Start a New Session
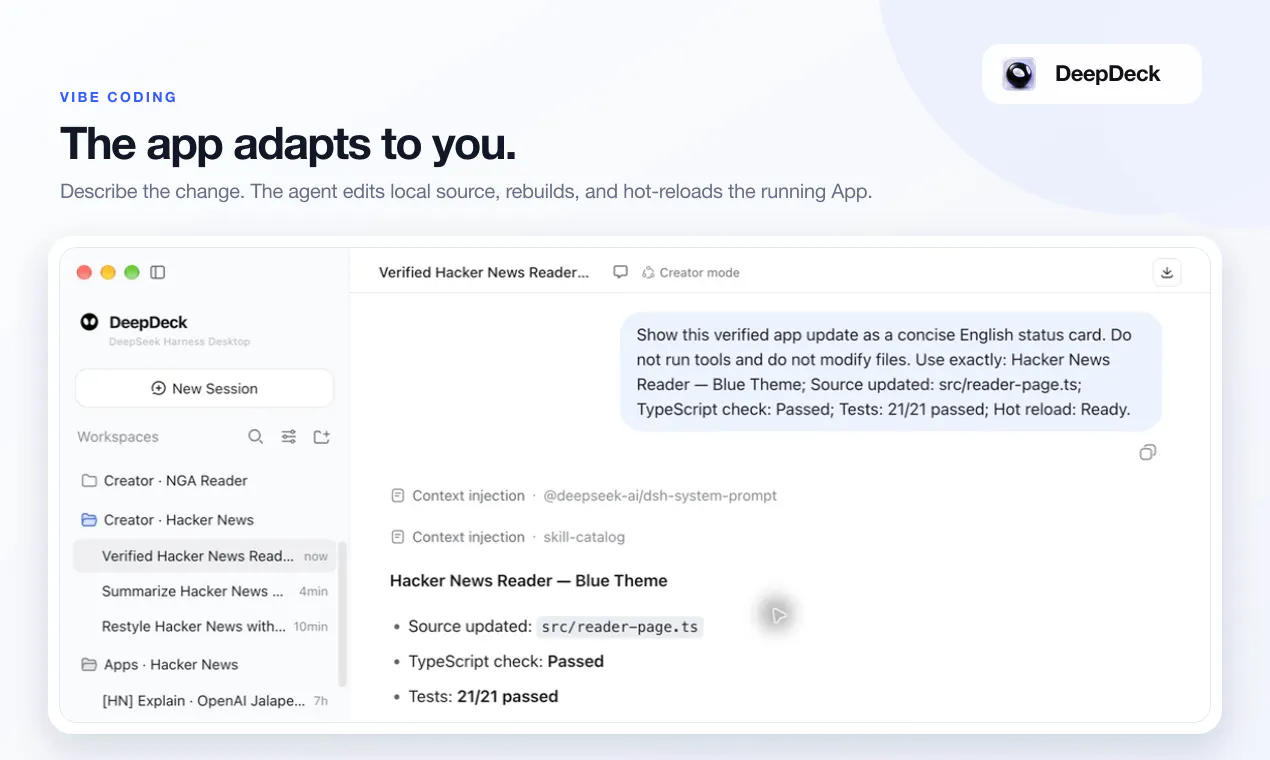This screenshot has height=760, width=1270. [x=204, y=388]
